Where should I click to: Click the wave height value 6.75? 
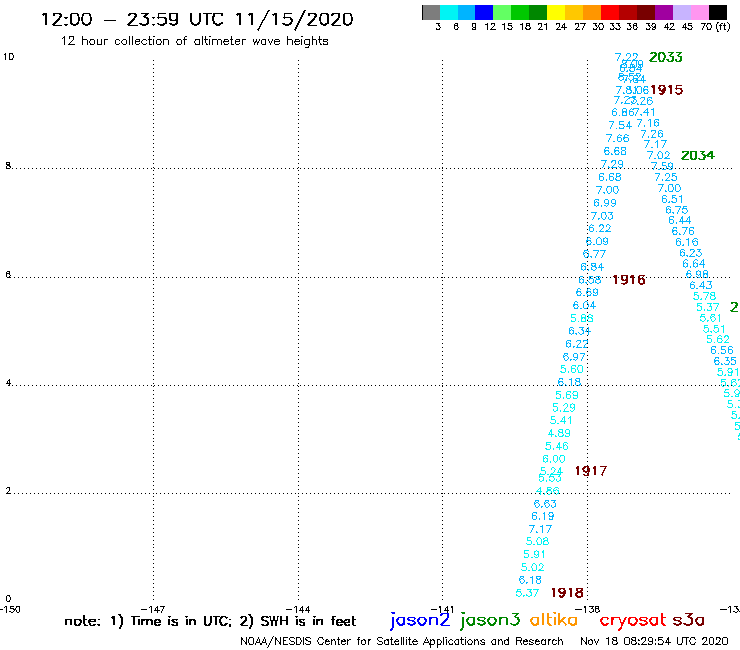(x=676, y=210)
